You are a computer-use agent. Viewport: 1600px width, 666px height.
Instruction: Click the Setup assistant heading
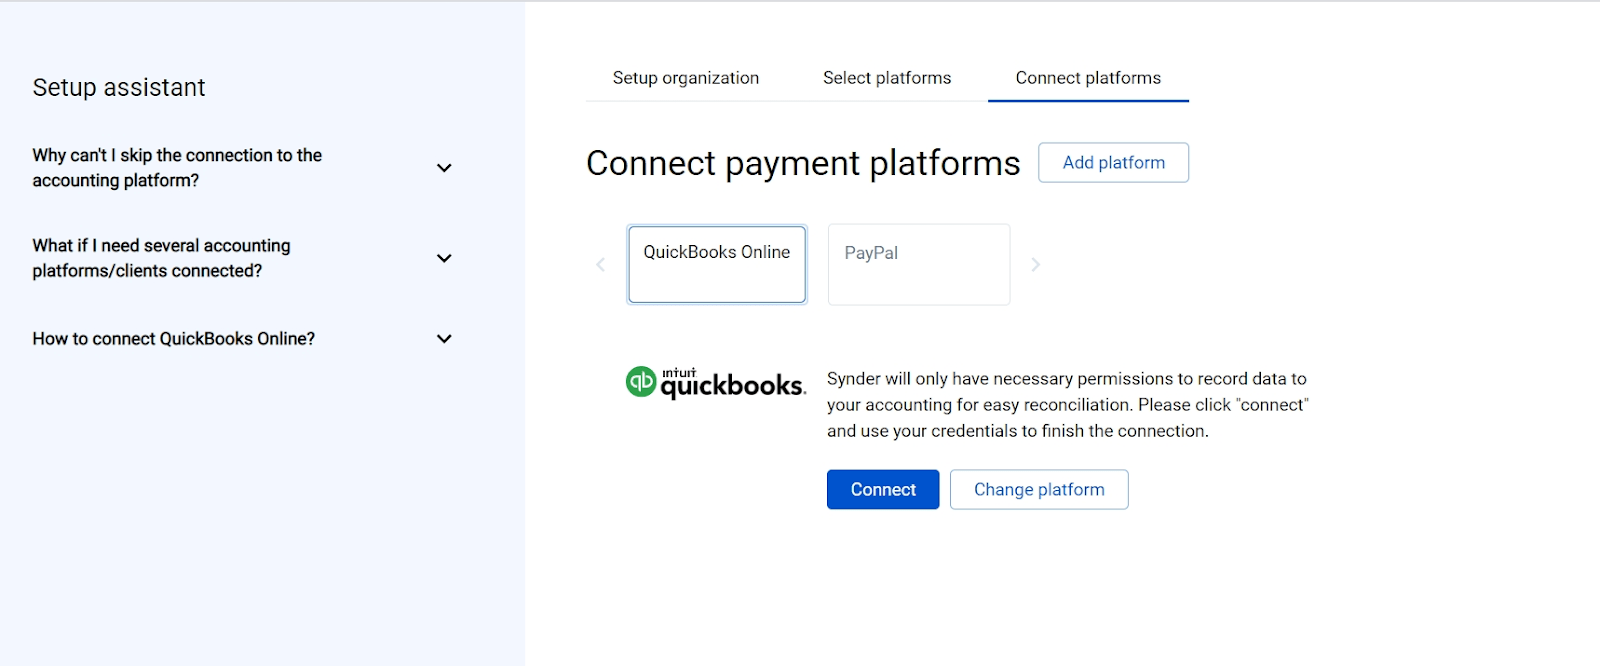[119, 87]
